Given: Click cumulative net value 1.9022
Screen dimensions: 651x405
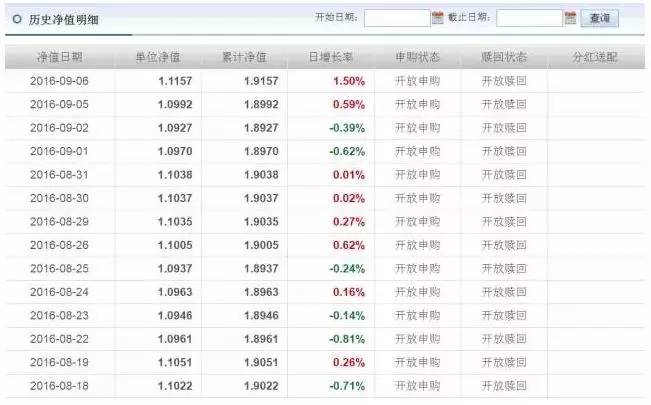Looking at the screenshot, I should [x=261, y=386].
